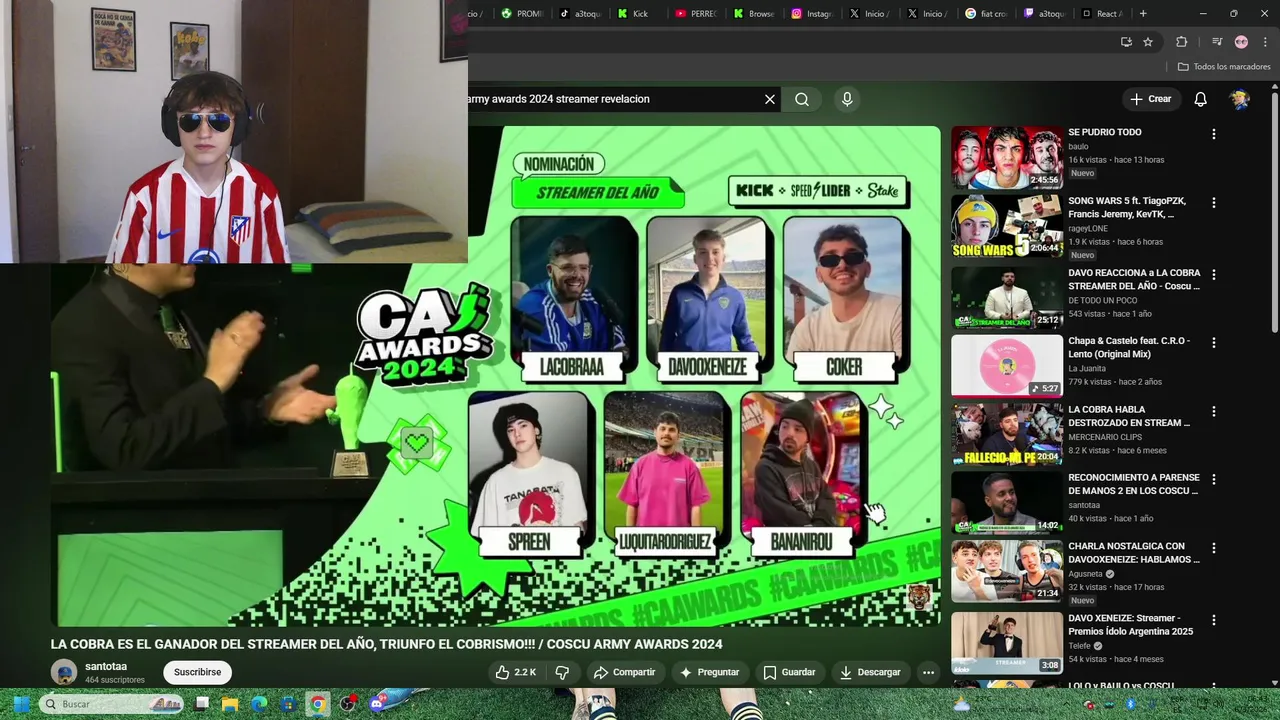This screenshot has height=720, width=1280.
Task: Start voice search with the microphone
Action: click(x=847, y=99)
